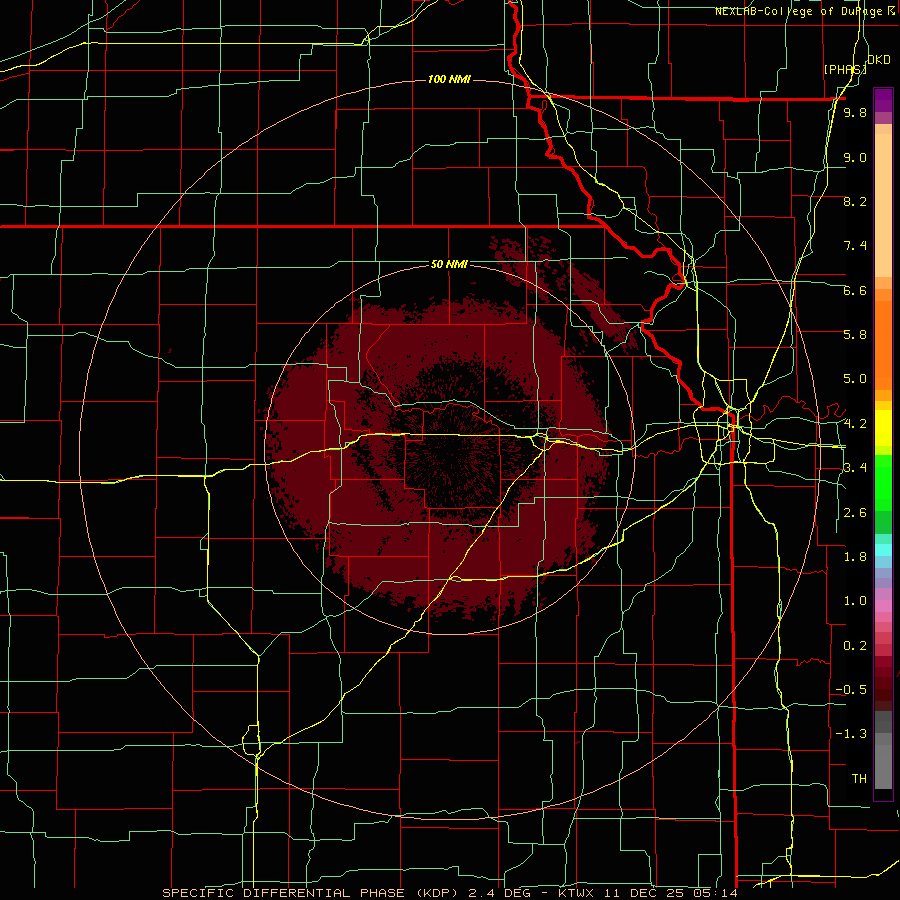The image size is (900, 900).
Task: Click the 3.4 color scale value
Action: click(x=855, y=467)
